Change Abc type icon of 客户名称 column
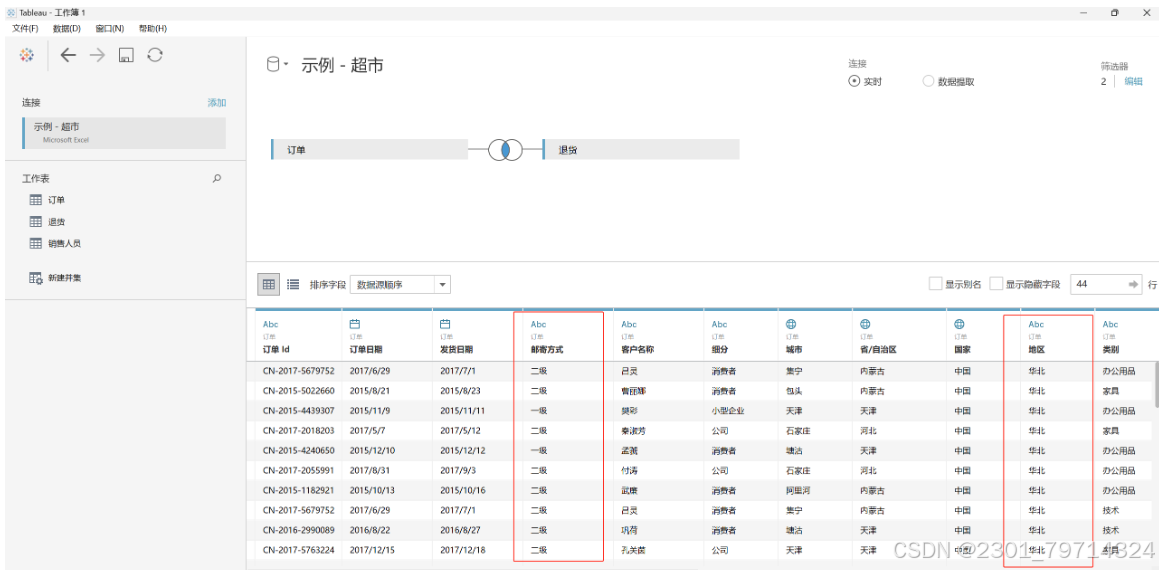1159x570 pixels. (628, 324)
